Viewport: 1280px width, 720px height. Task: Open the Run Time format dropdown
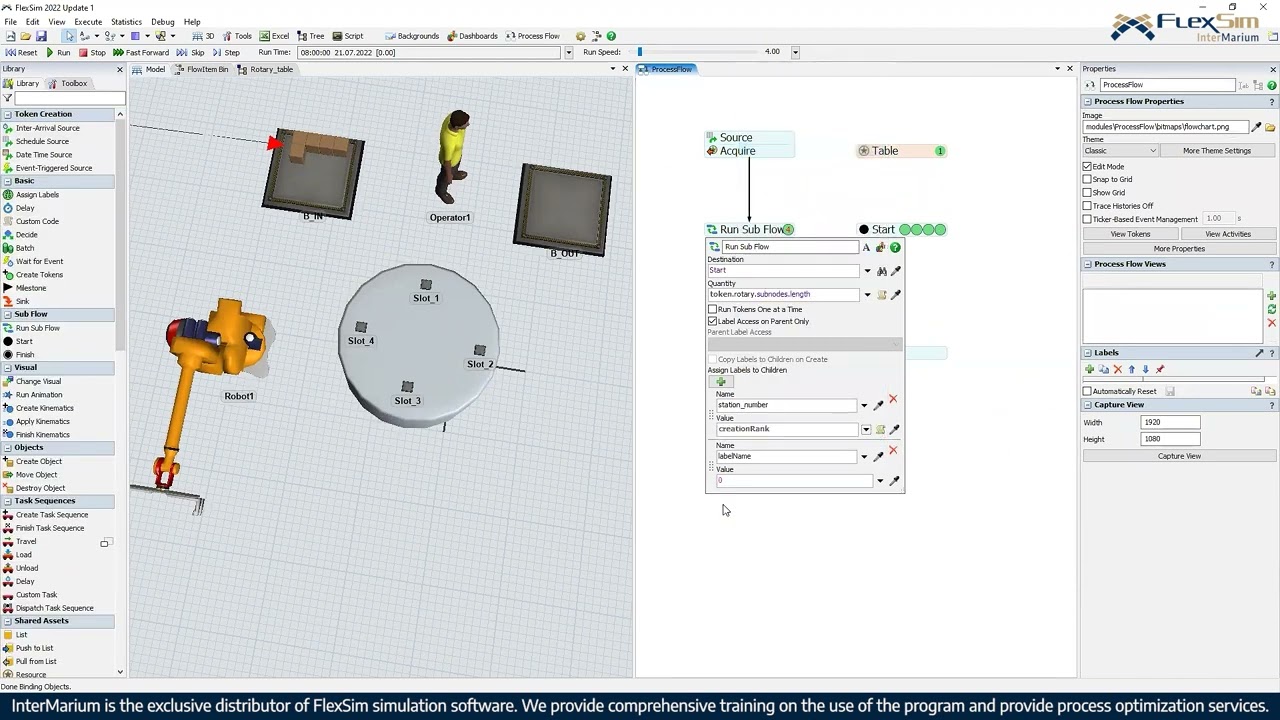pyautogui.click(x=569, y=52)
